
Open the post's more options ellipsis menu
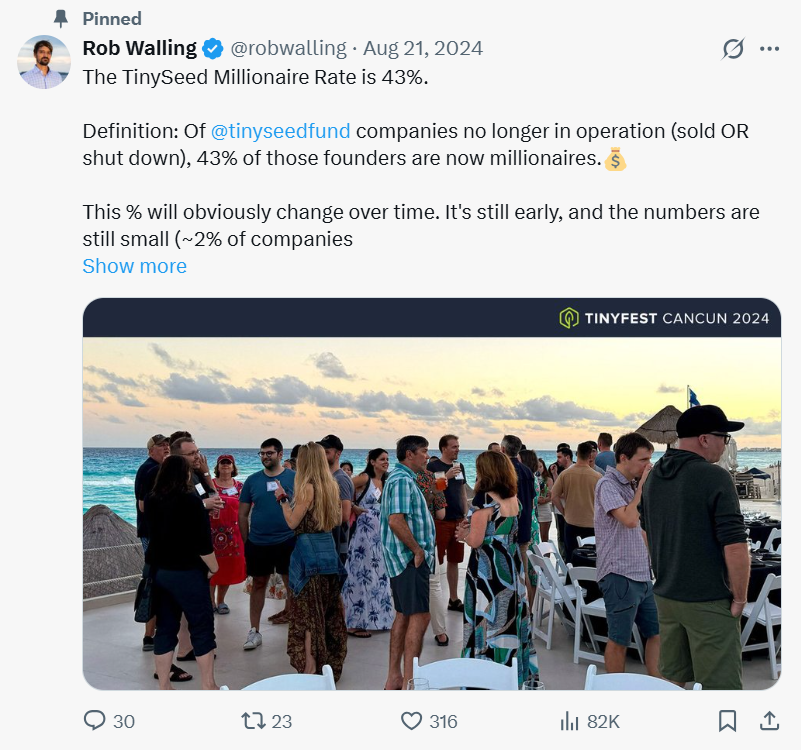[x=770, y=48]
